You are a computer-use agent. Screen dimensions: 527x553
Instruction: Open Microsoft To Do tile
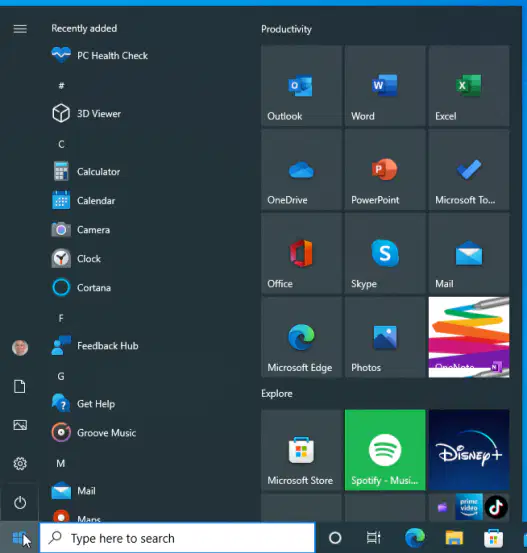469,170
